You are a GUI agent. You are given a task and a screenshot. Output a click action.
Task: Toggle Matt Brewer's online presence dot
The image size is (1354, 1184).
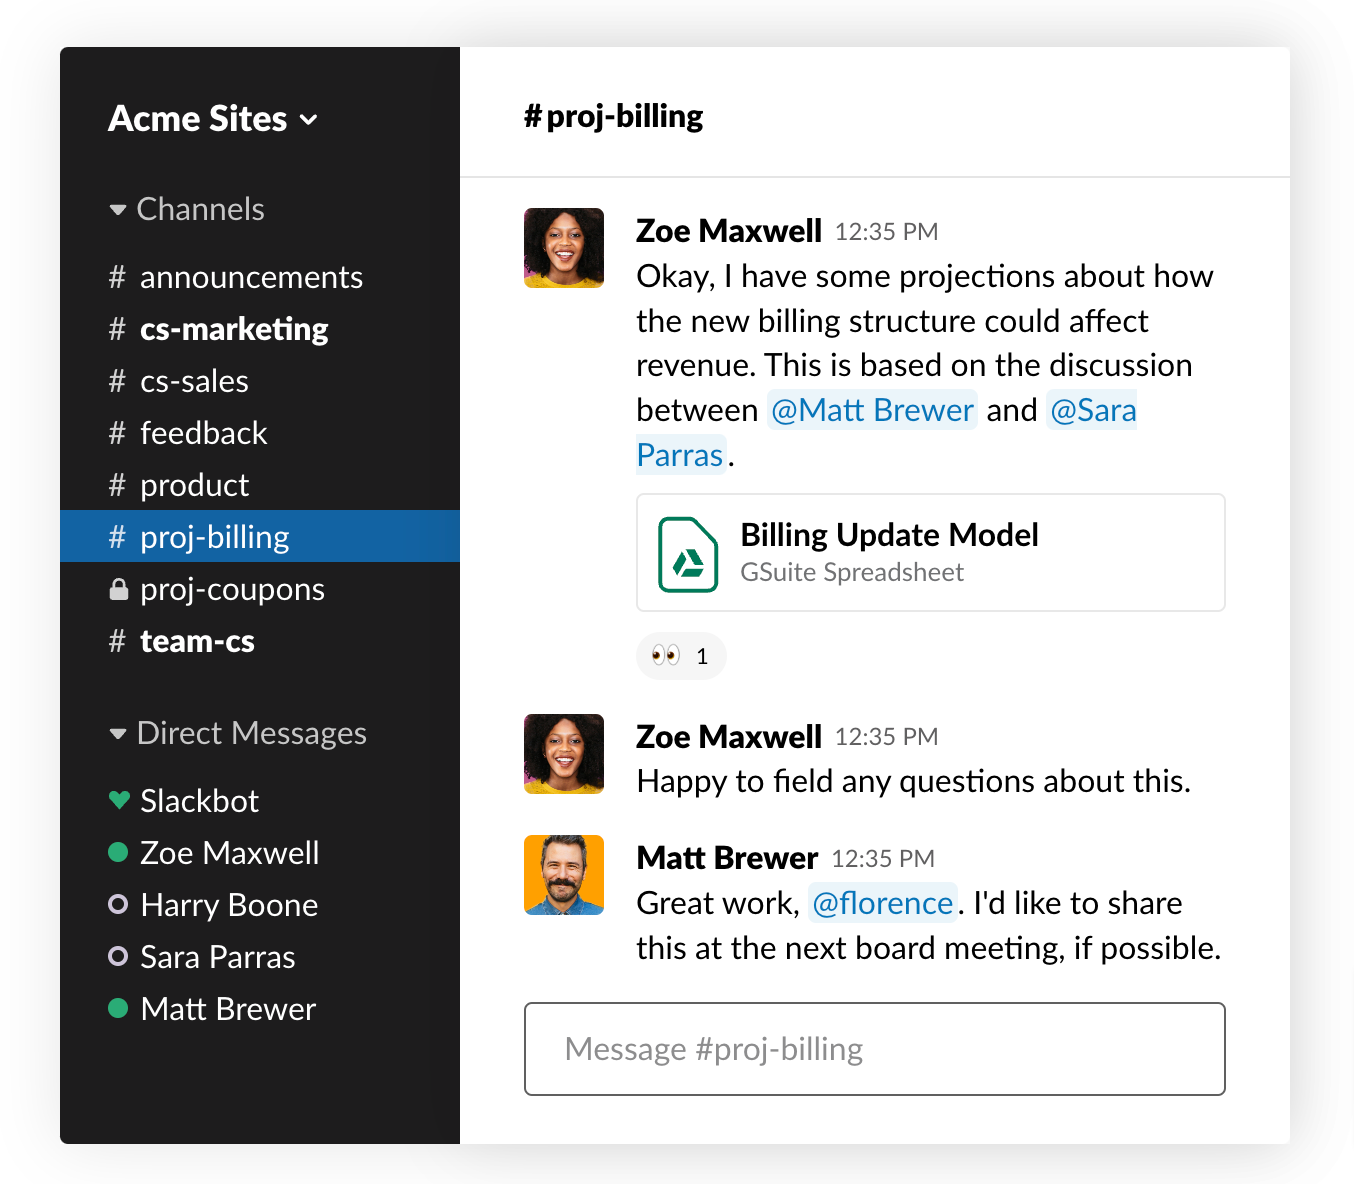click(117, 1009)
